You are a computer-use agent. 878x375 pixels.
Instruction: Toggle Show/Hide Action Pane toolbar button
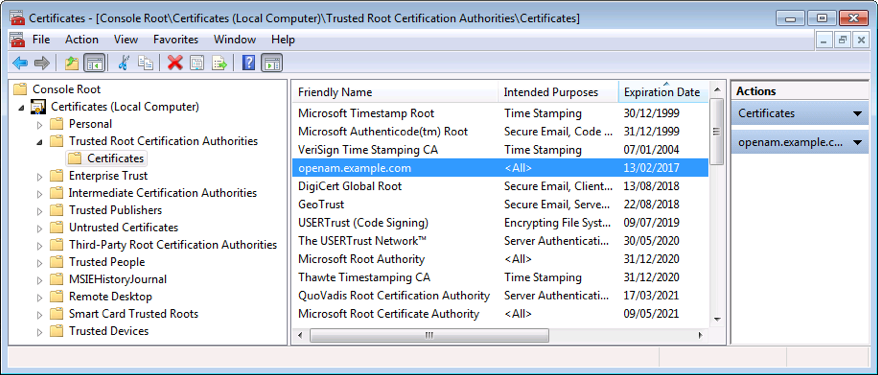(x=272, y=63)
